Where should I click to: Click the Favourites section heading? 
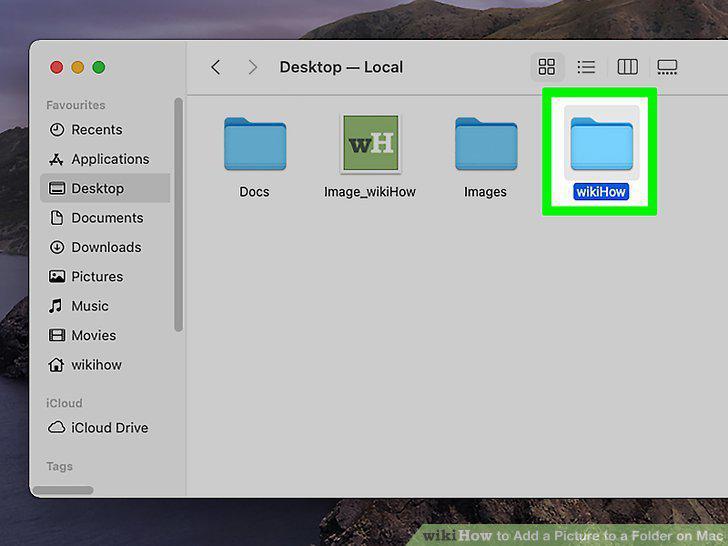pyautogui.click(x=76, y=105)
